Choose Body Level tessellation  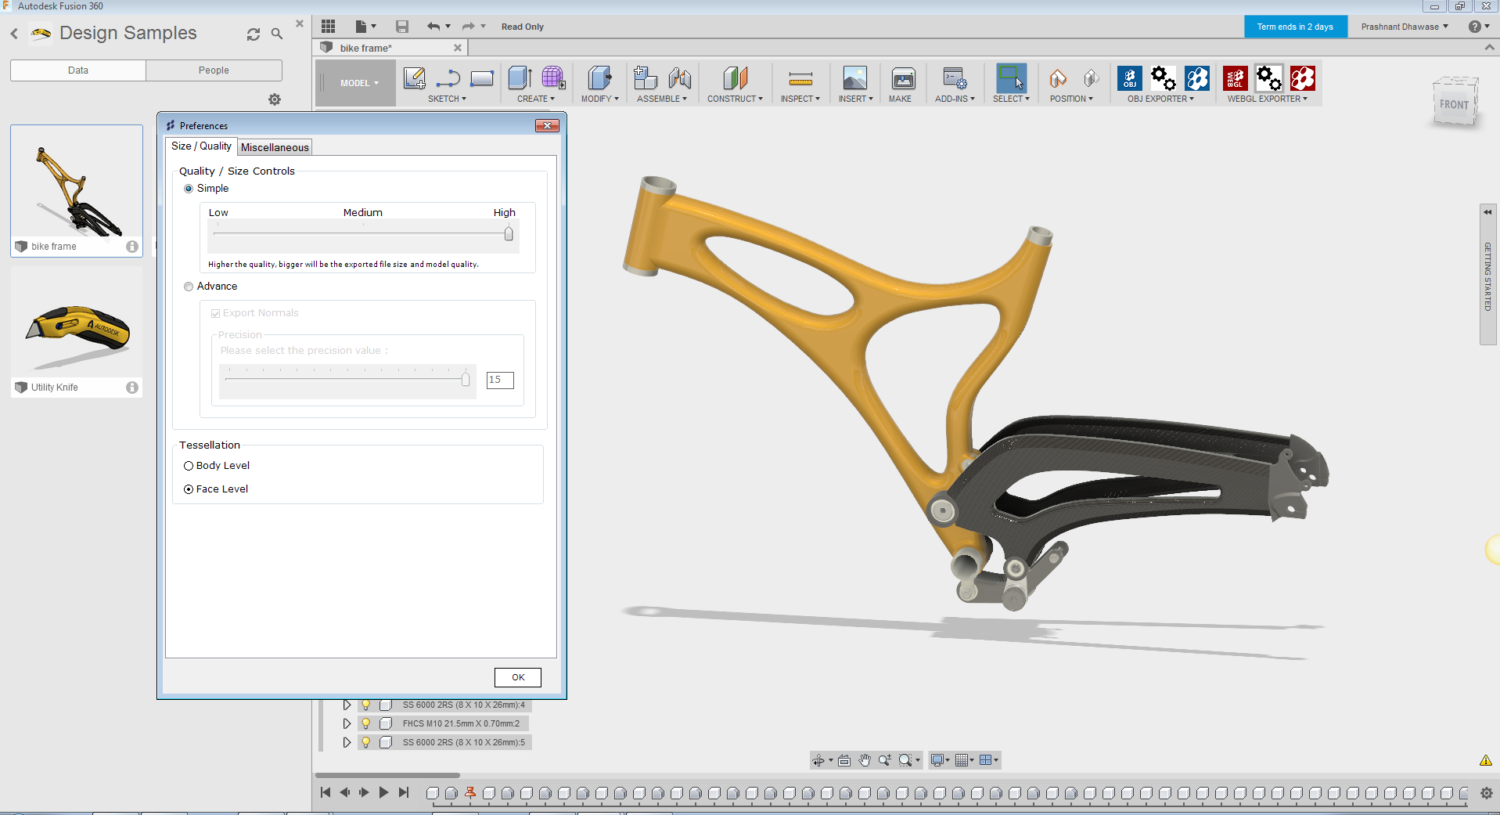[x=188, y=465]
